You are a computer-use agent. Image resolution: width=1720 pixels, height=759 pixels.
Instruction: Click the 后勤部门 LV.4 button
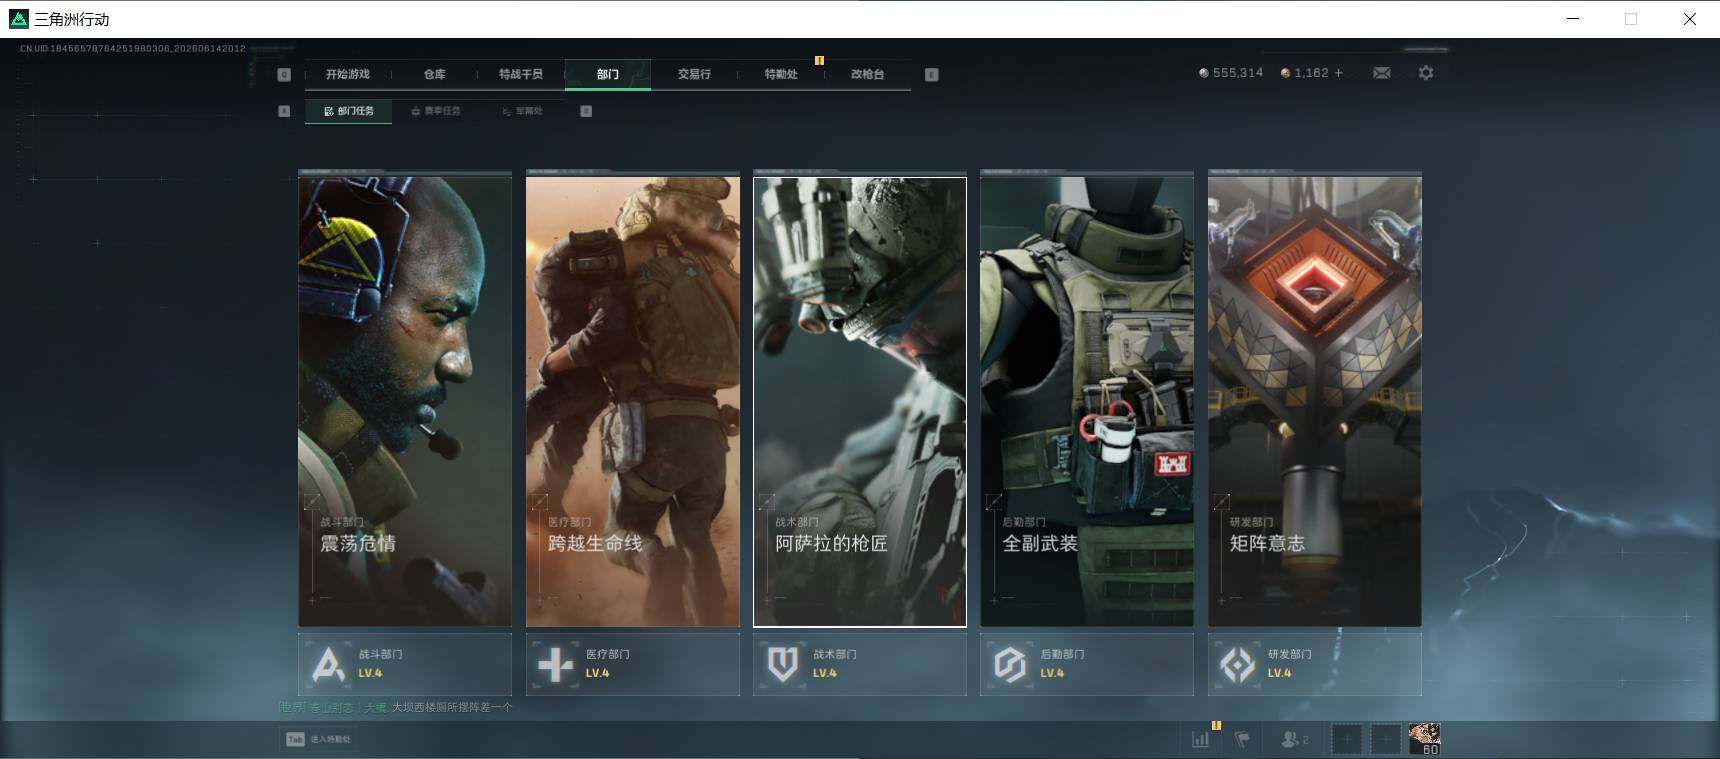(1087, 664)
